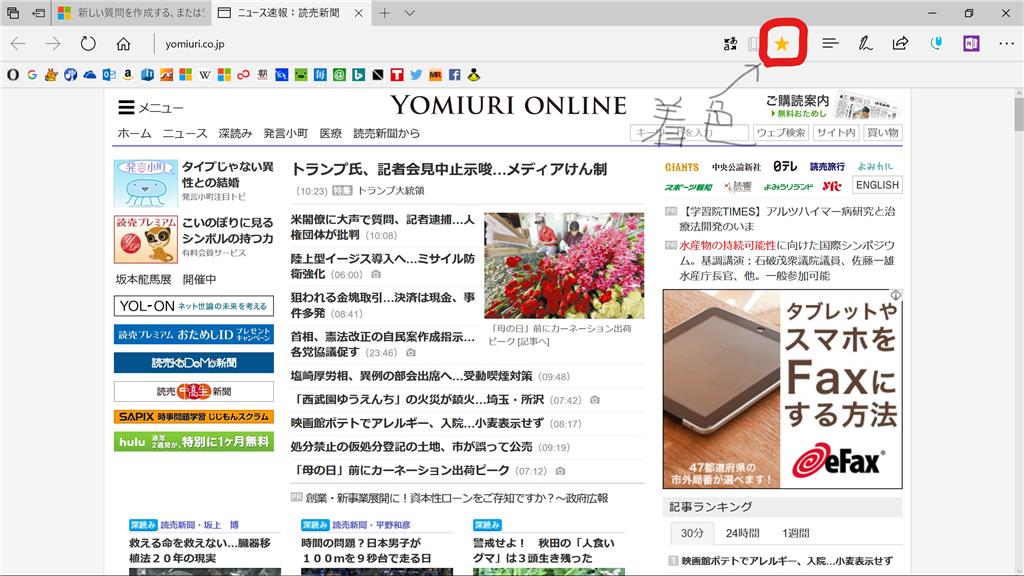Open Facebook favorite shortcut

[x=455, y=75]
